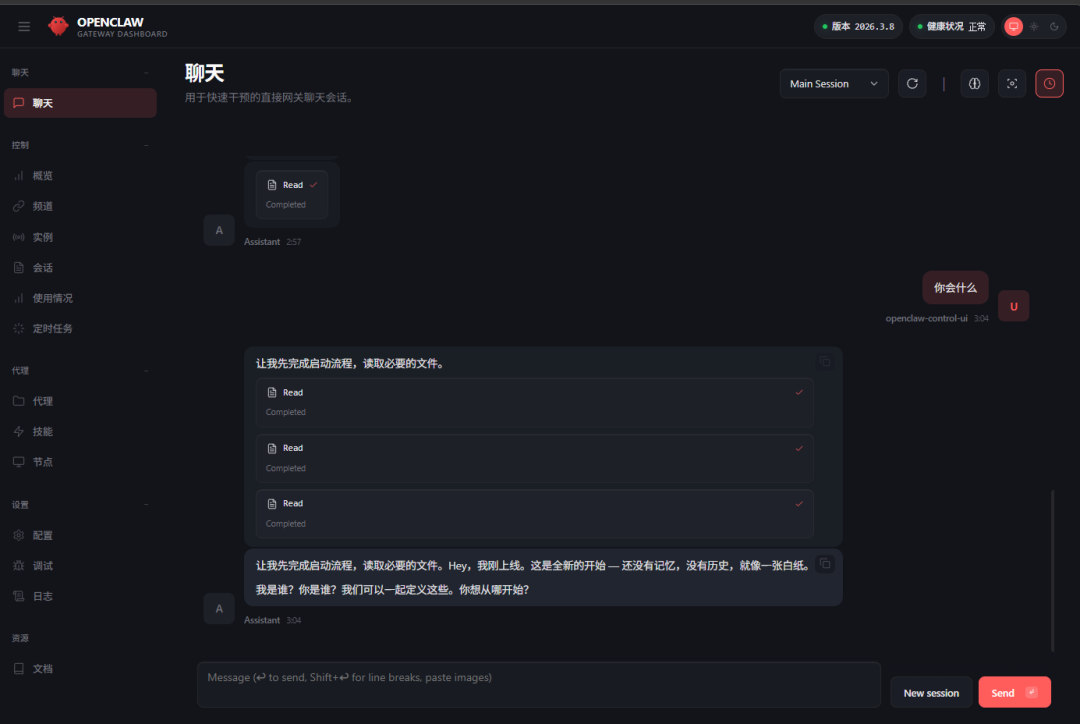This screenshot has width=1080, height=724.
Task: Click the 文档 book icon
Action: 19,668
